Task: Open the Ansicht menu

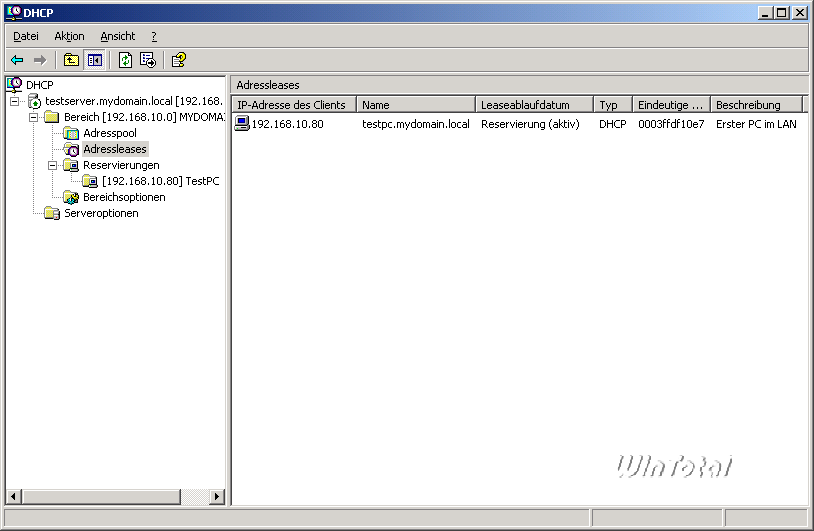Action: click(118, 36)
